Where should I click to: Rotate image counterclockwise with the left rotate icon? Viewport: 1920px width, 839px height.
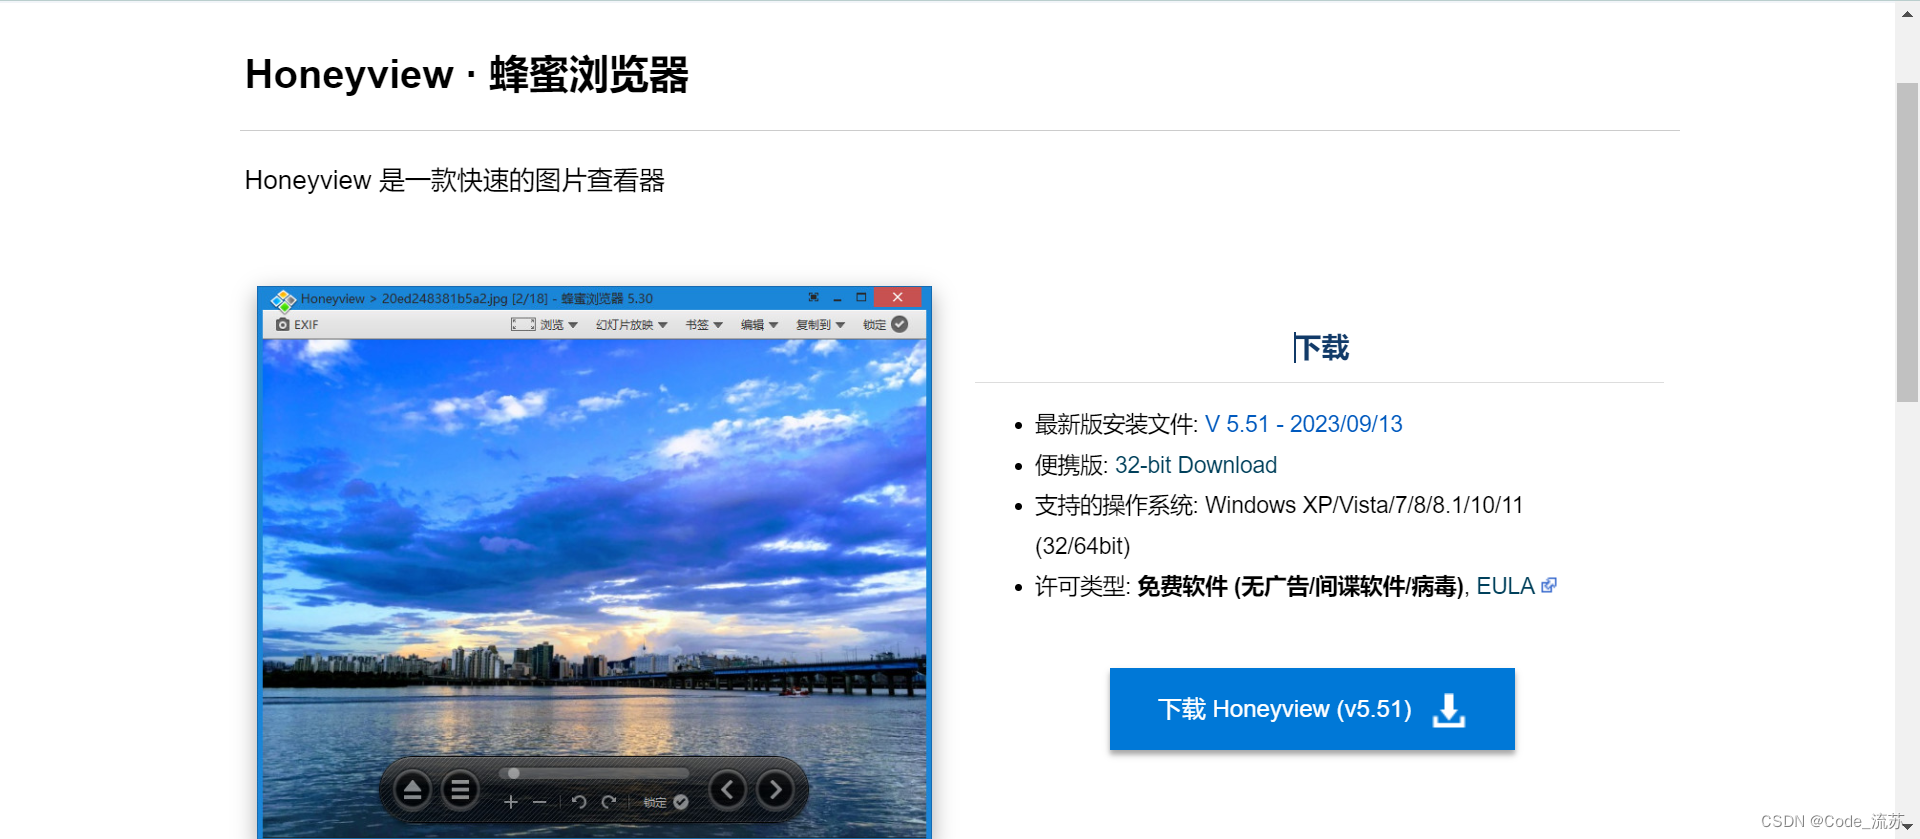(x=579, y=802)
